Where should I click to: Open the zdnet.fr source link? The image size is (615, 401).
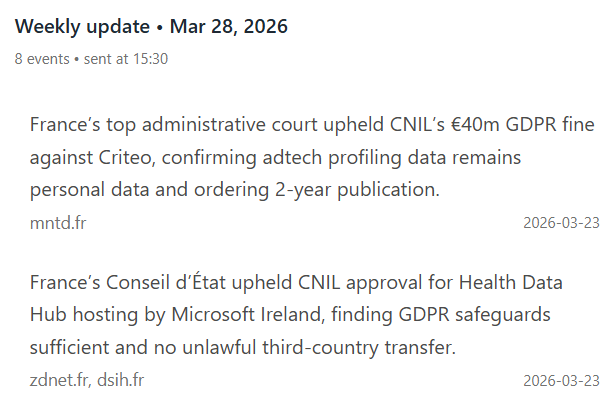click(x=60, y=381)
